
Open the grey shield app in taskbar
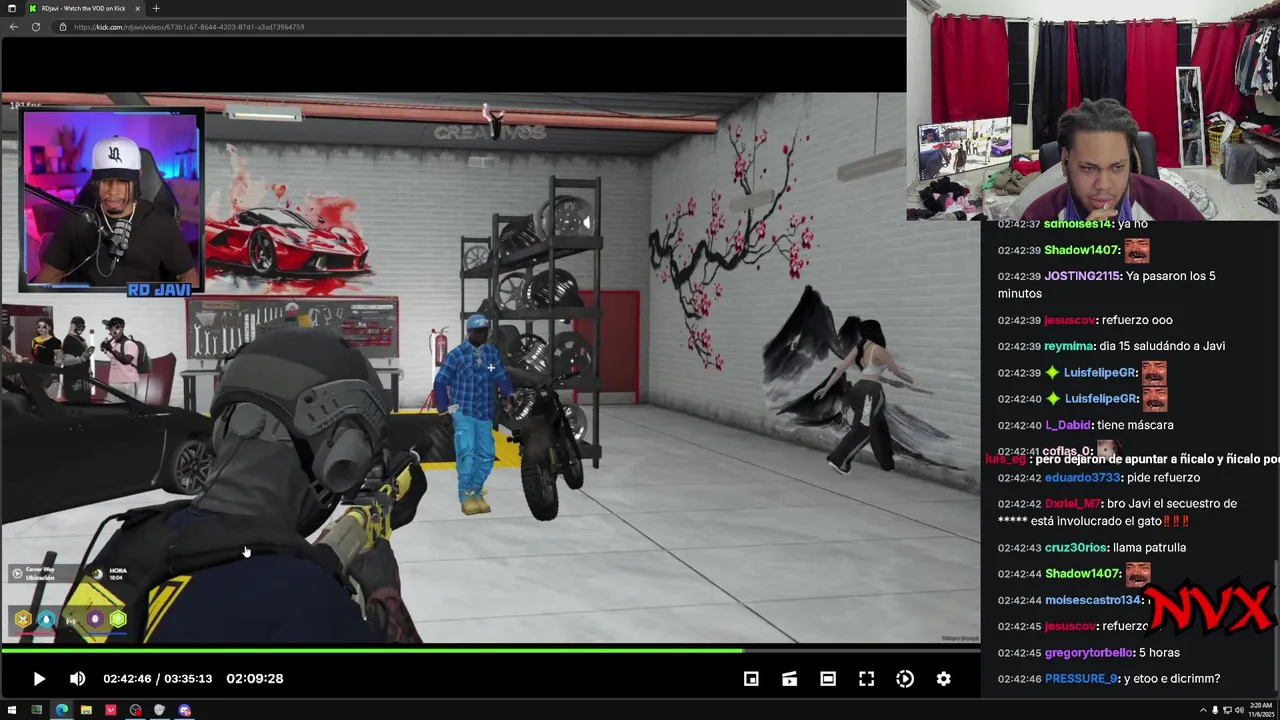click(160, 710)
